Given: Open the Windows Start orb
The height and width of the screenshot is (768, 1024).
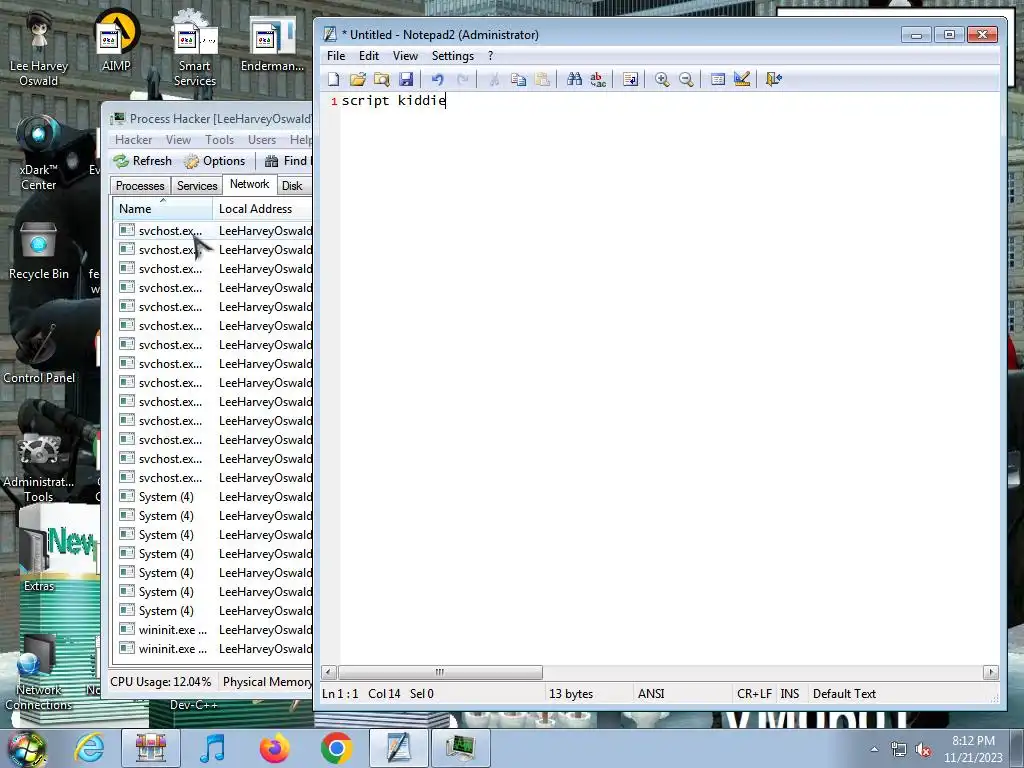Looking at the screenshot, I should coord(27,748).
